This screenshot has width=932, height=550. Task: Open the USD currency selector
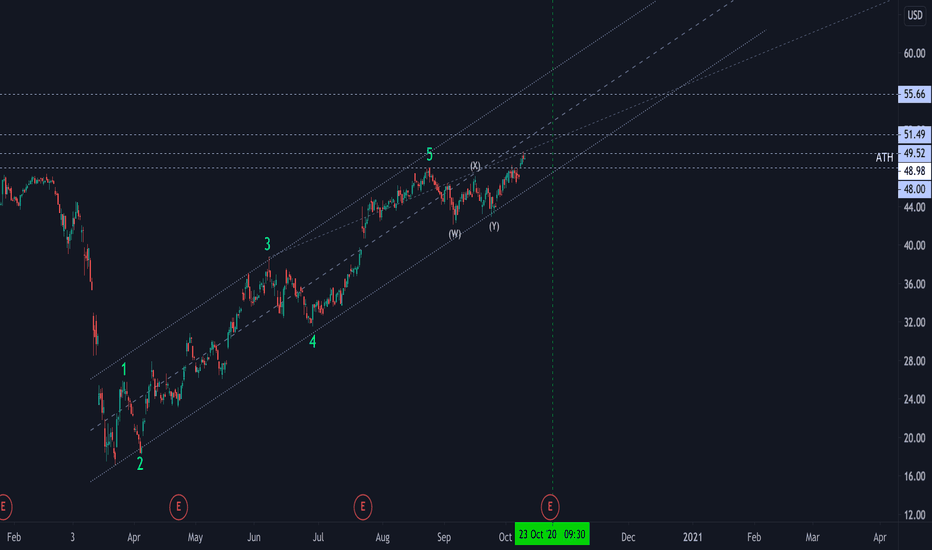click(x=915, y=15)
